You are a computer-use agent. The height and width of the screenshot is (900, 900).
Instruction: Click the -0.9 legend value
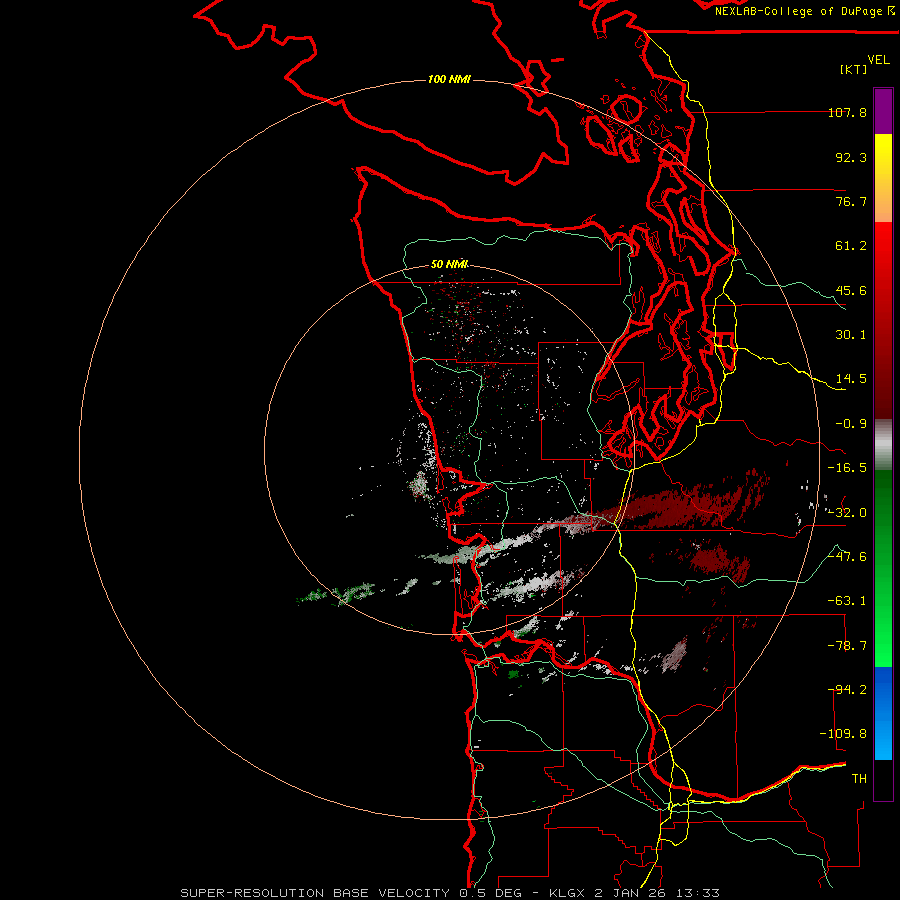pyautogui.click(x=851, y=424)
